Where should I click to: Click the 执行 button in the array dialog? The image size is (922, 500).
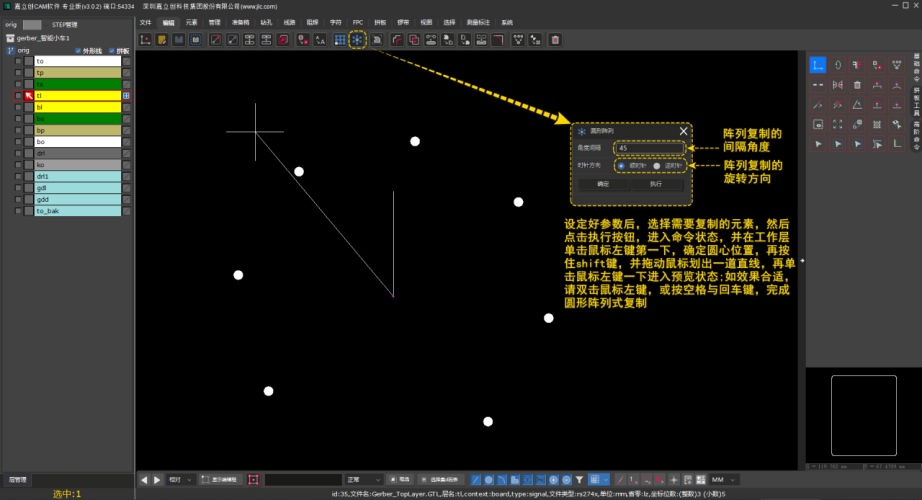tap(656, 184)
